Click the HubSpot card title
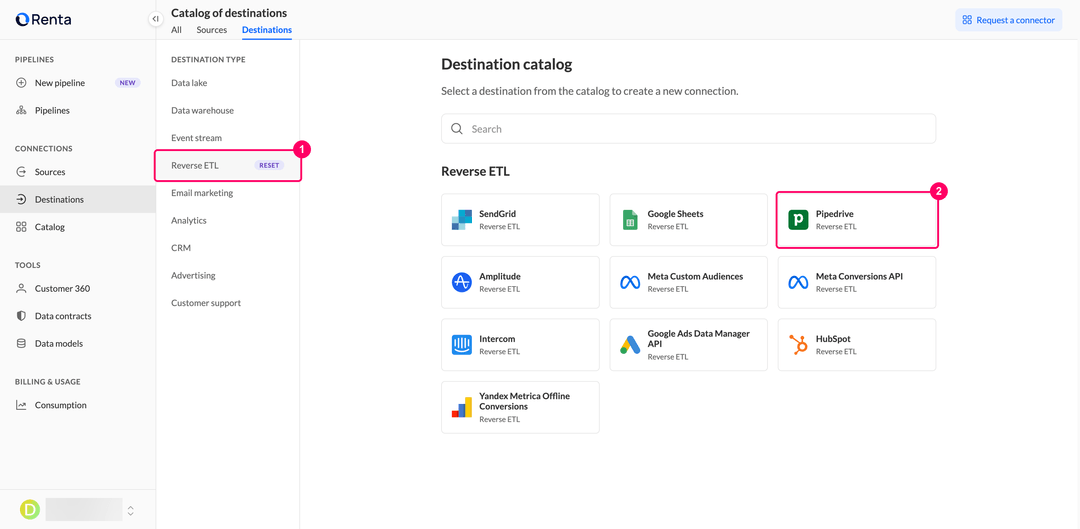Image resolution: width=1080 pixels, height=529 pixels. coord(833,339)
